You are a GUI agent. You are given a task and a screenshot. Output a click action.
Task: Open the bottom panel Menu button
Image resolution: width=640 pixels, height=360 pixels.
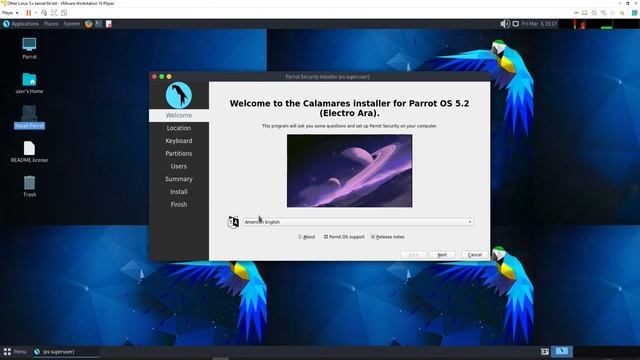point(15,351)
